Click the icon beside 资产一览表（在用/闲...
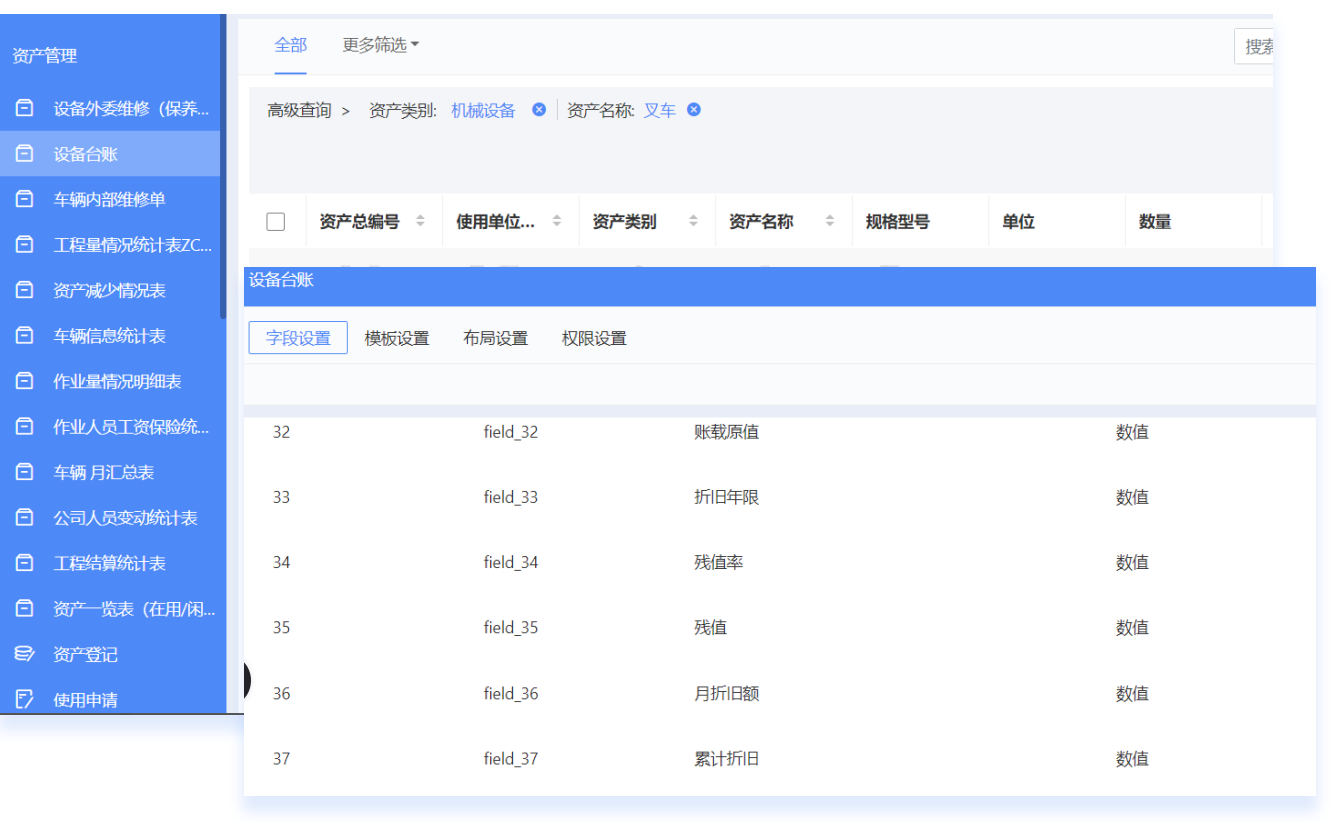The image size is (1344, 822). [25, 609]
